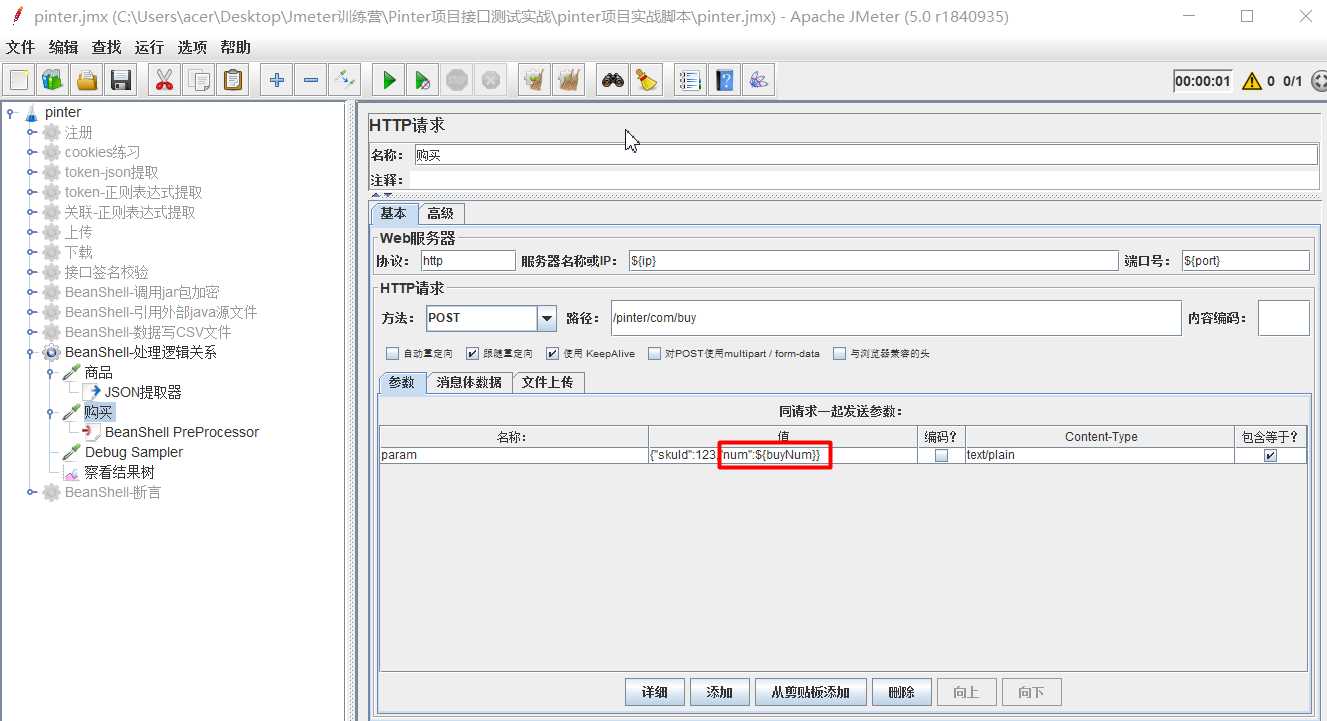Open the 文件 menu
Screen dimensions: 1327x721
pos(20,47)
